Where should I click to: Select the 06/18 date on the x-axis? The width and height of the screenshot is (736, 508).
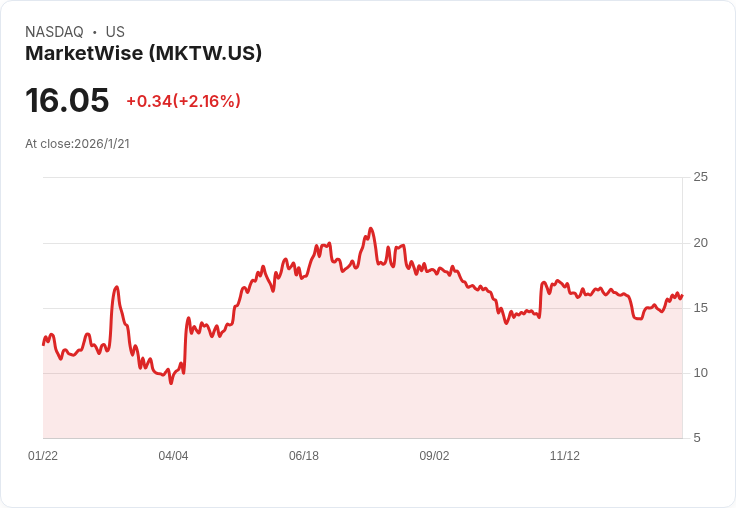point(304,456)
